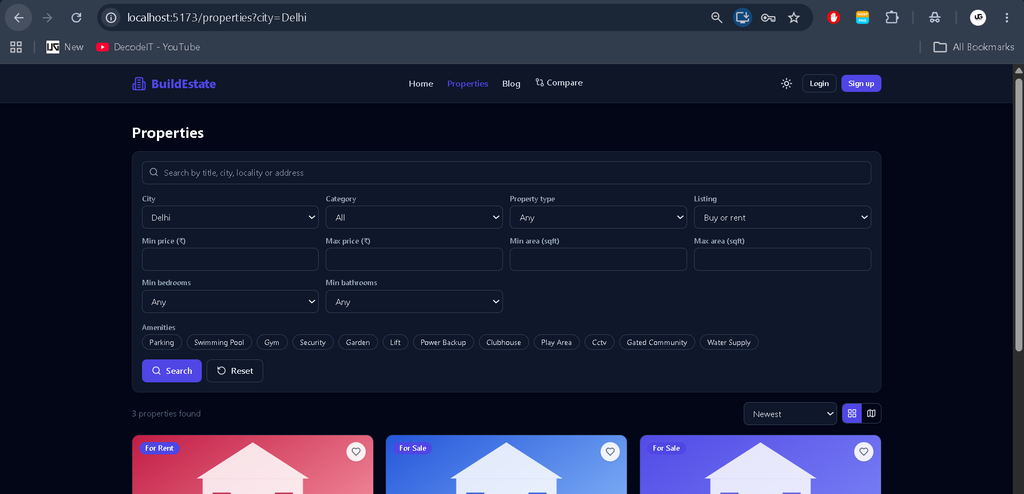Favorite the last For Sale card heart
Screen dimensions: 1024x494
coord(863,452)
